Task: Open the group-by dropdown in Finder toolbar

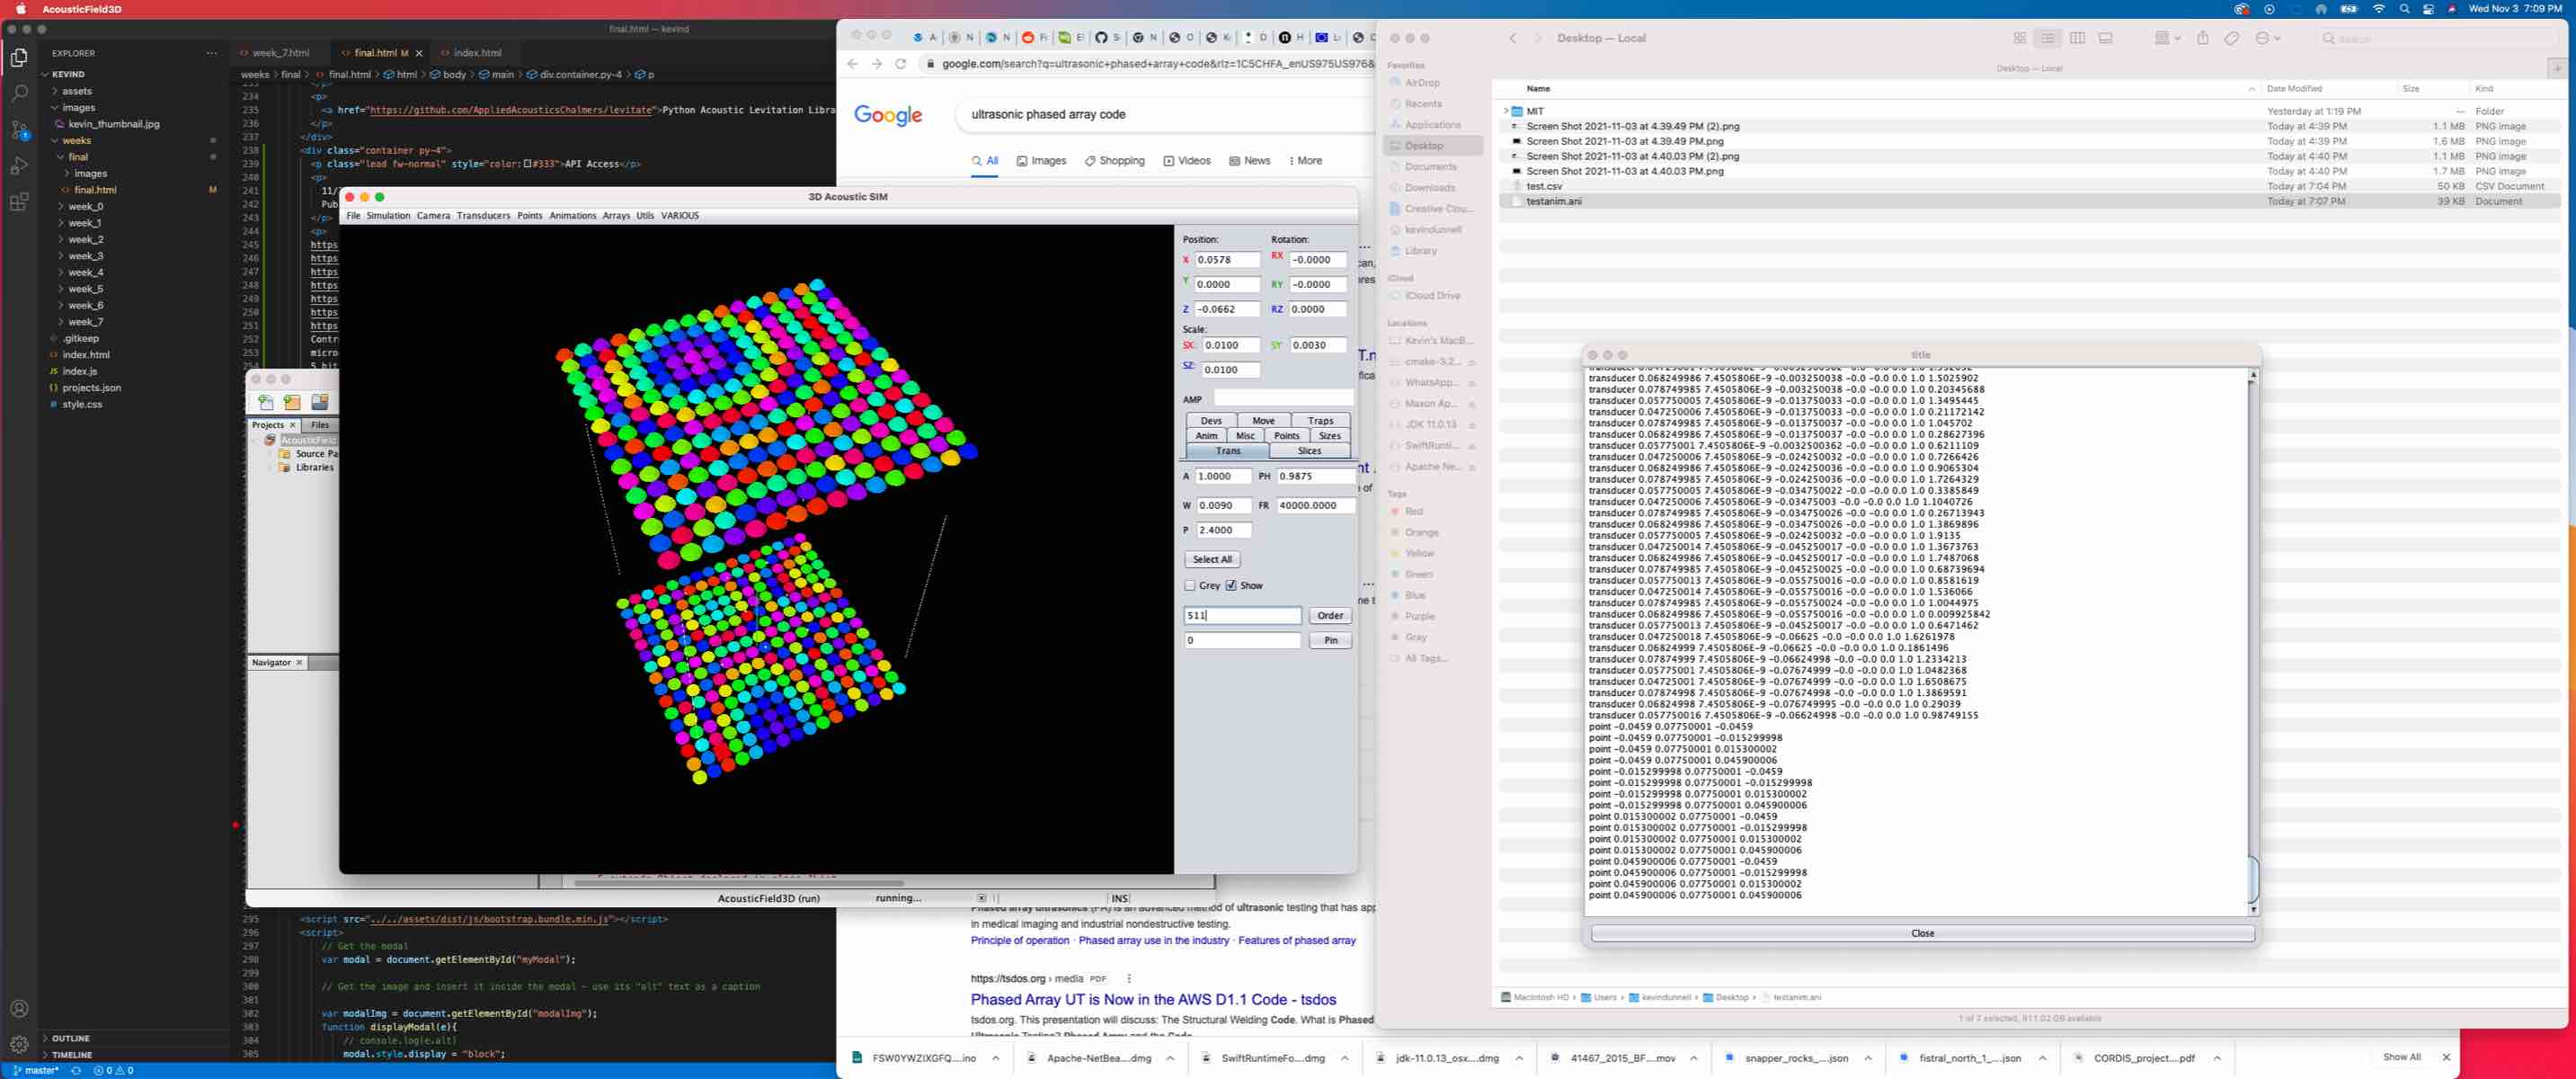Action: [x=2166, y=37]
